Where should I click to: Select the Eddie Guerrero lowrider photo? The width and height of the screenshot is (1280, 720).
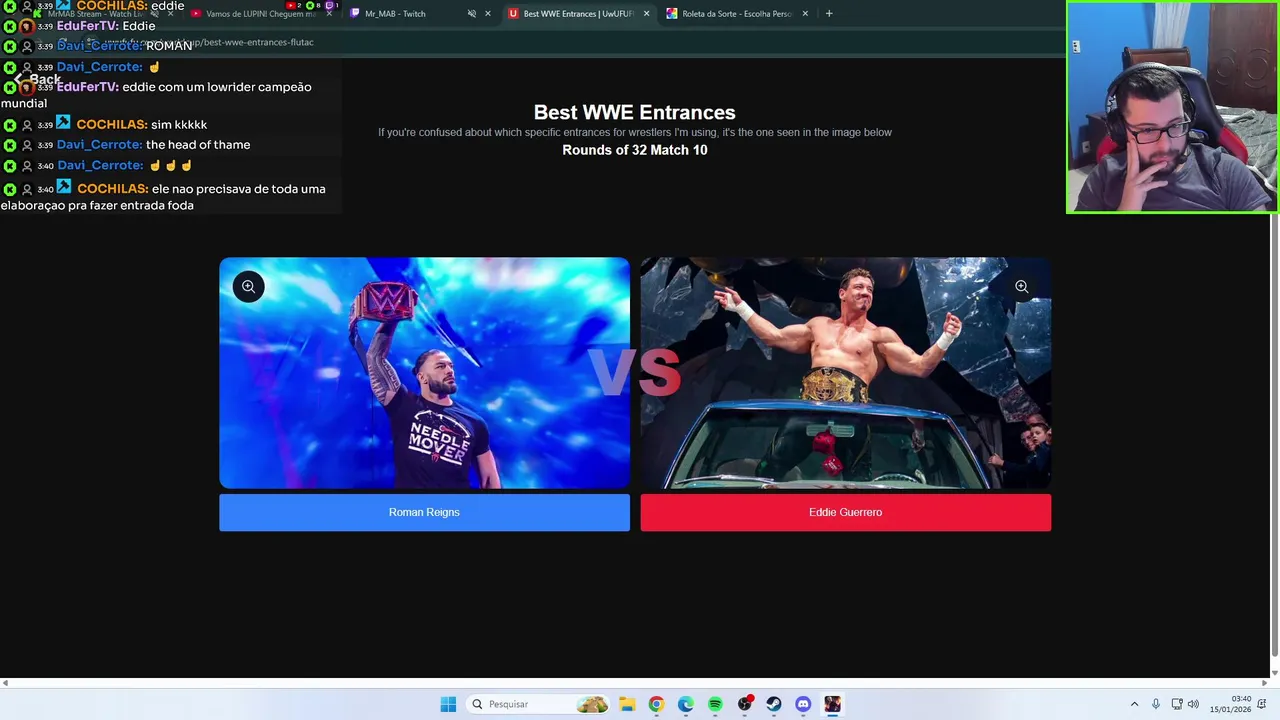coord(845,373)
